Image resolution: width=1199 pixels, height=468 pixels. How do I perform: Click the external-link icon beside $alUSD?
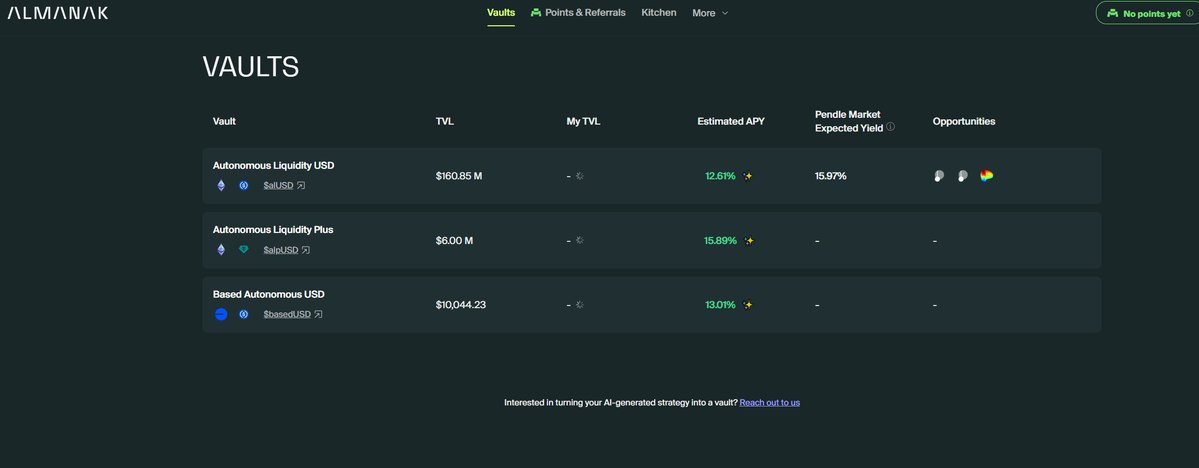tap(301, 185)
